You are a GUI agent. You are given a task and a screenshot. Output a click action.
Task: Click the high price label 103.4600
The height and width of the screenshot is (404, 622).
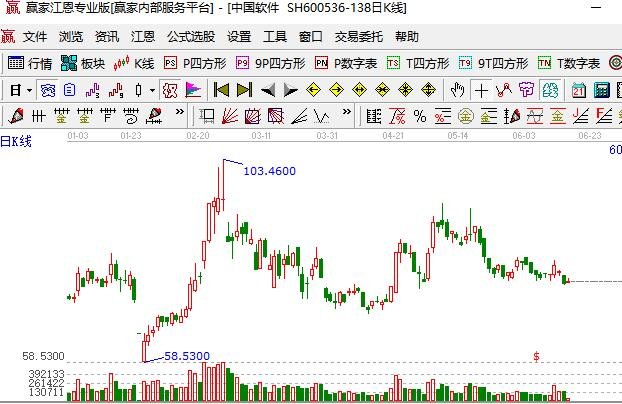(269, 171)
